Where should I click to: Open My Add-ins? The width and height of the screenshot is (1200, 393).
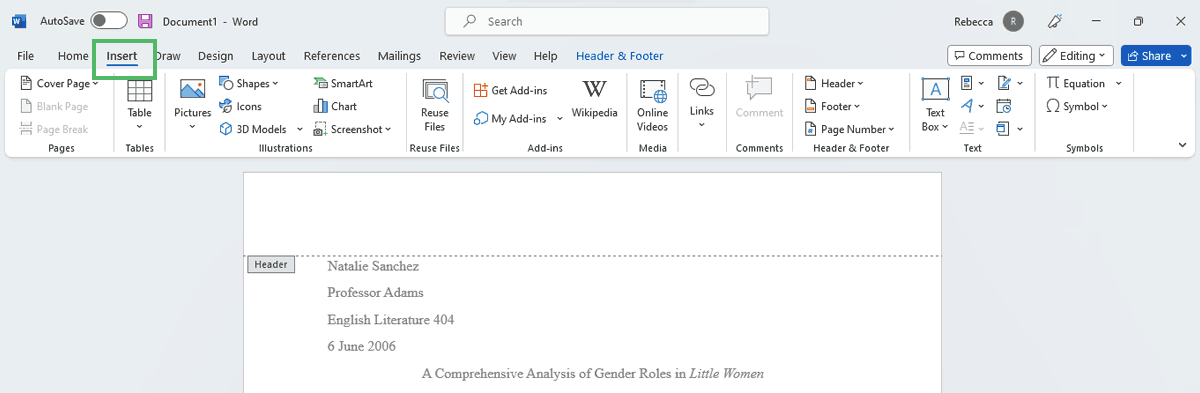click(x=511, y=118)
